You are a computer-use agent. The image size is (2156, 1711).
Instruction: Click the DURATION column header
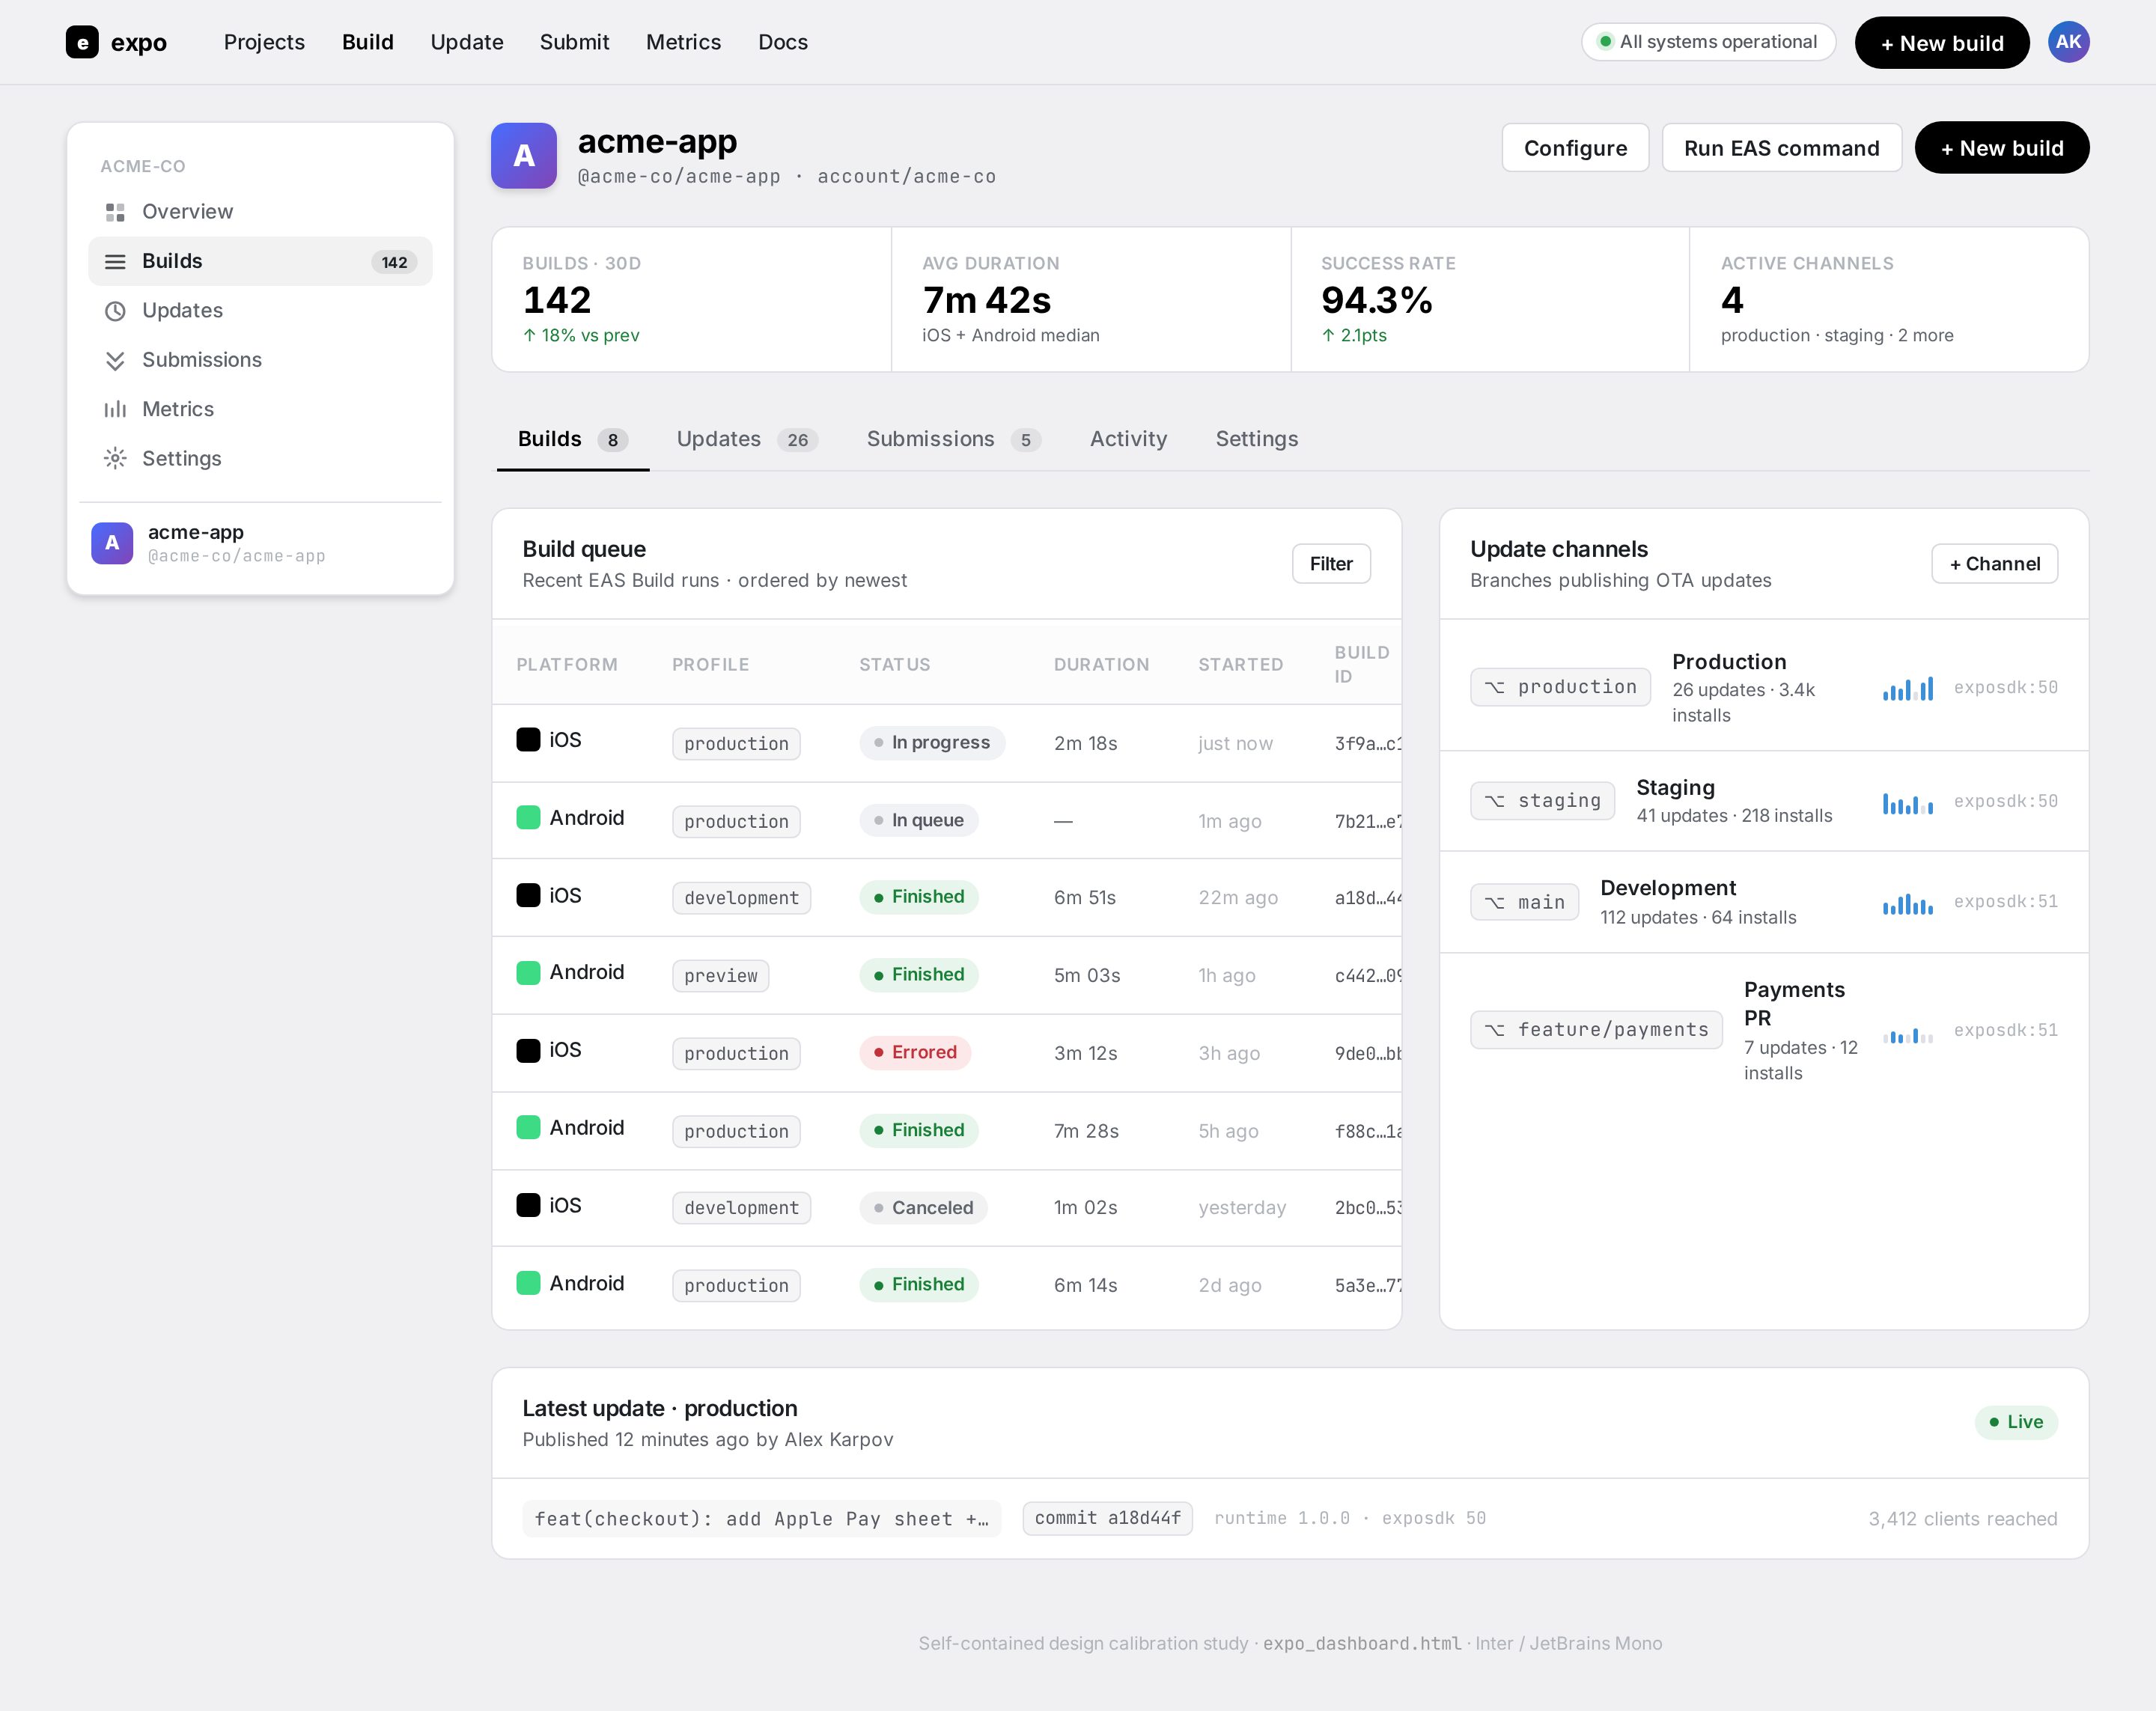[1101, 665]
